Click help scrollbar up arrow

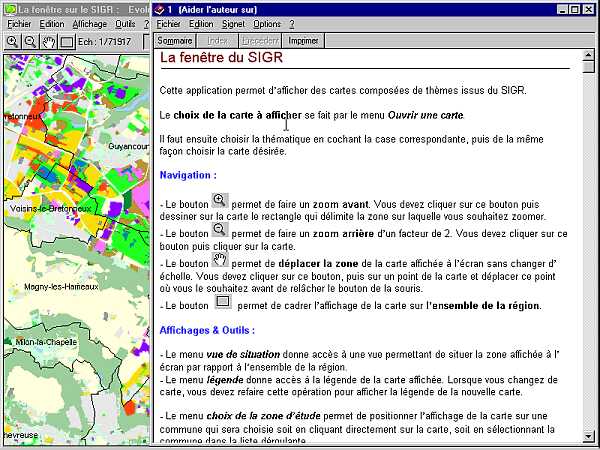point(588,55)
